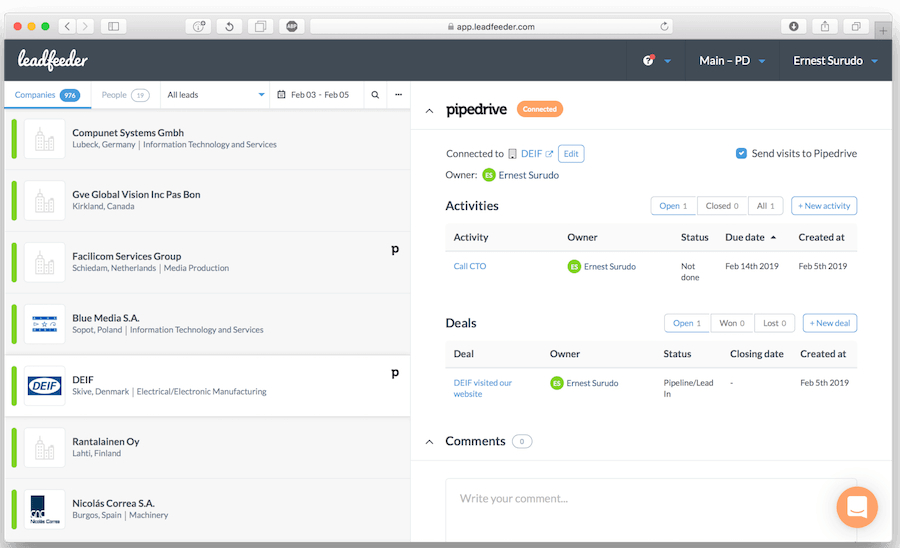Open the Call CTO activity link
This screenshot has height=548, width=900.
[x=470, y=266]
